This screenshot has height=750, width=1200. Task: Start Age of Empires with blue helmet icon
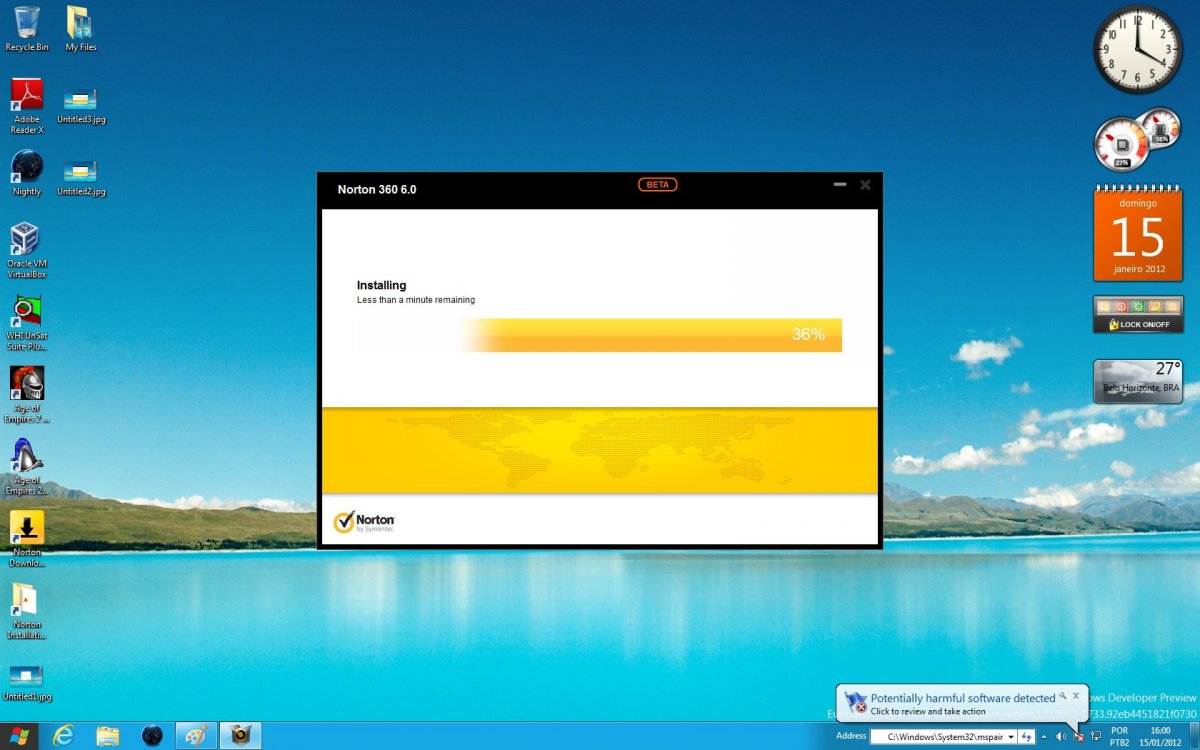27,468
